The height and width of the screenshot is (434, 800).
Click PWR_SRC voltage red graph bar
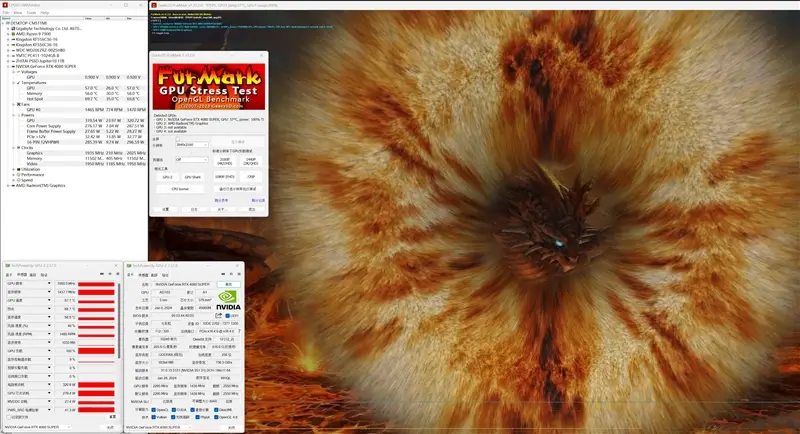tap(96, 410)
